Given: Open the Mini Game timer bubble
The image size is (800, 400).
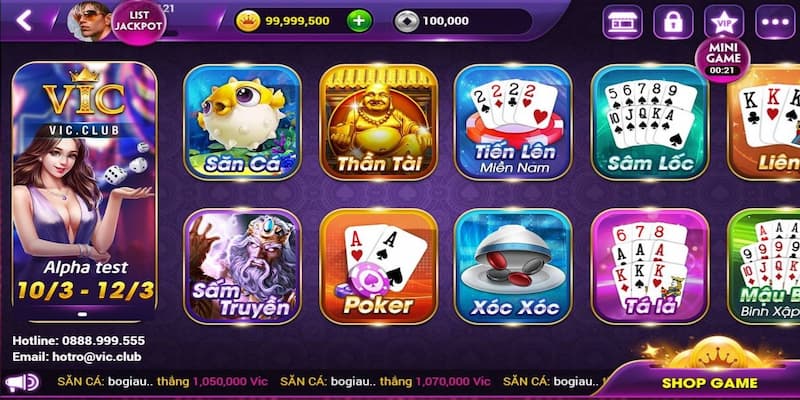Looking at the screenshot, I should pyautogui.click(x=722, y=59).
